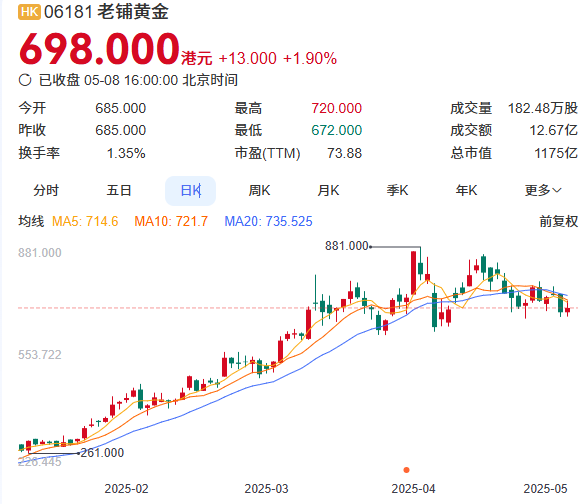Click the 昨收 value 685.000

pos(120,130)
